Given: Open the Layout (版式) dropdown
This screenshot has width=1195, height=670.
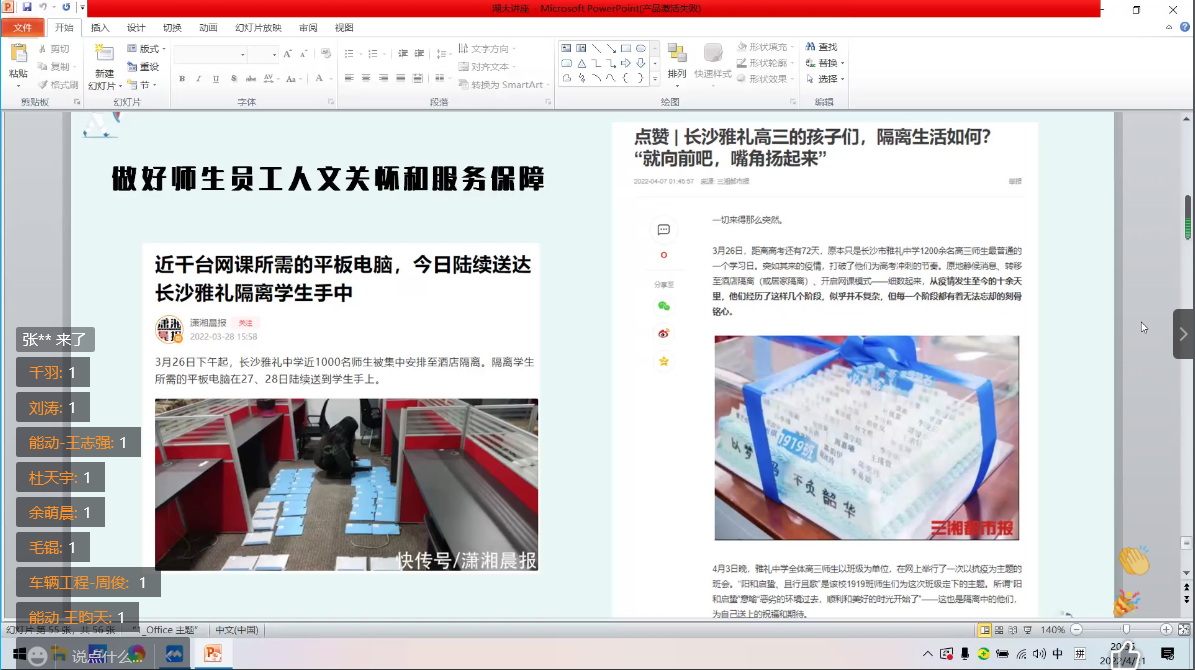Looking at the screenshot, I should (x=146, y=49).
